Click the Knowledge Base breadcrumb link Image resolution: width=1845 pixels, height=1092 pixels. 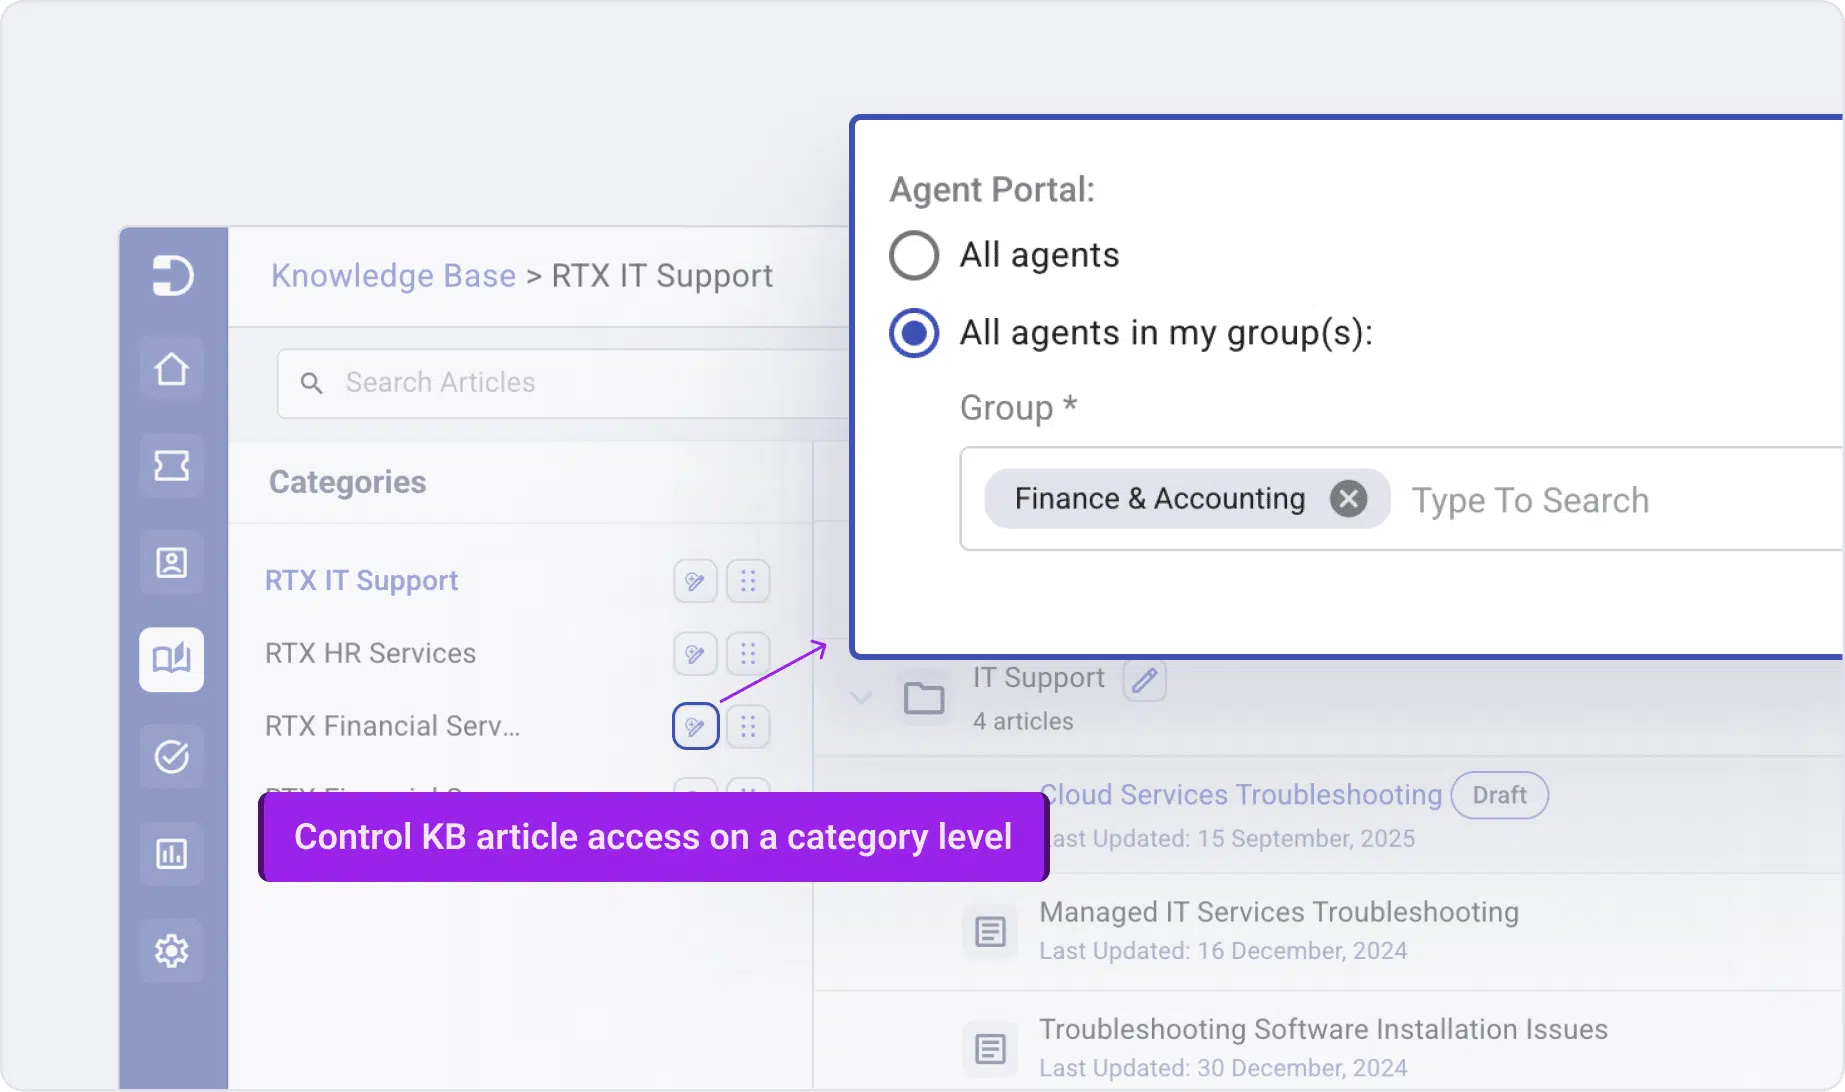pyautogui.click(x=393, y=276)
